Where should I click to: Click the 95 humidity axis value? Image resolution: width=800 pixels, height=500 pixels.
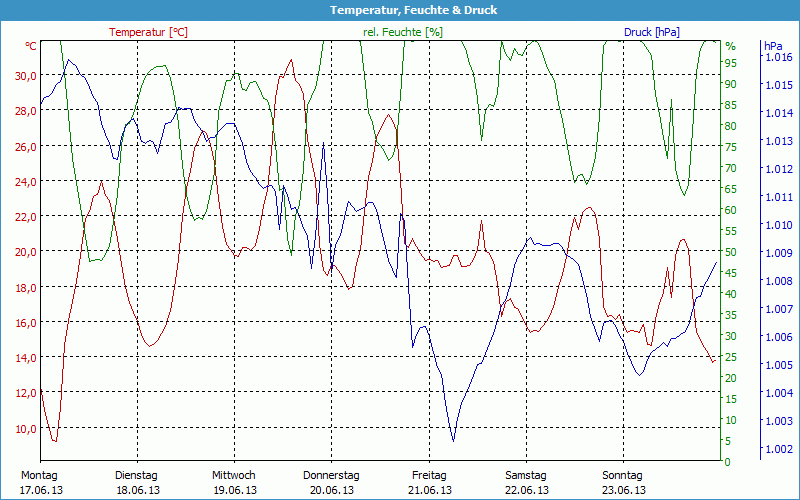pyautogui.click(x=731, y=63)
